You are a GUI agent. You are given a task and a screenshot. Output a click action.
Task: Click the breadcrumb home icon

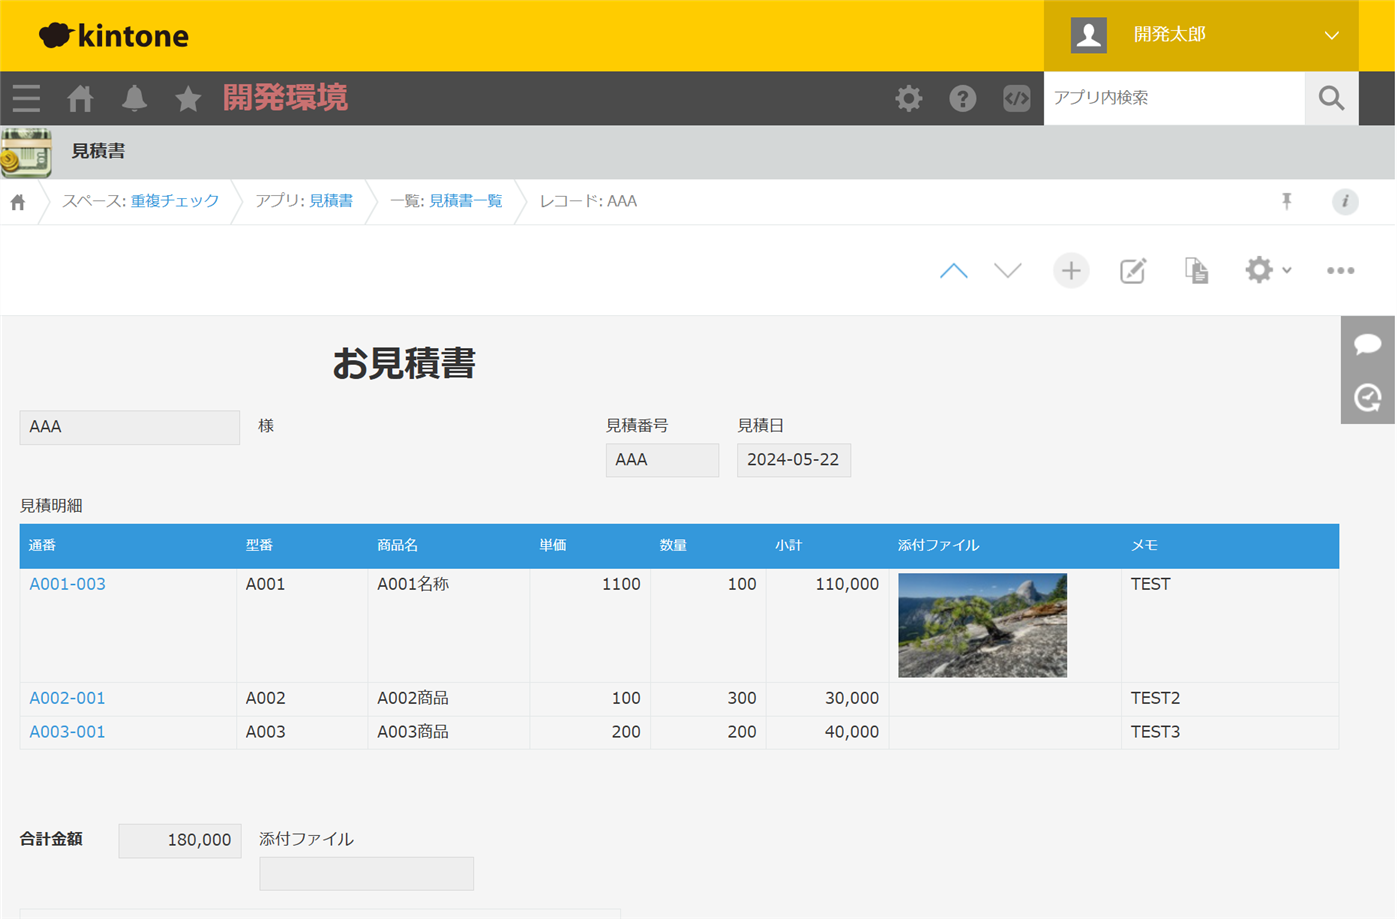[18, 202]
